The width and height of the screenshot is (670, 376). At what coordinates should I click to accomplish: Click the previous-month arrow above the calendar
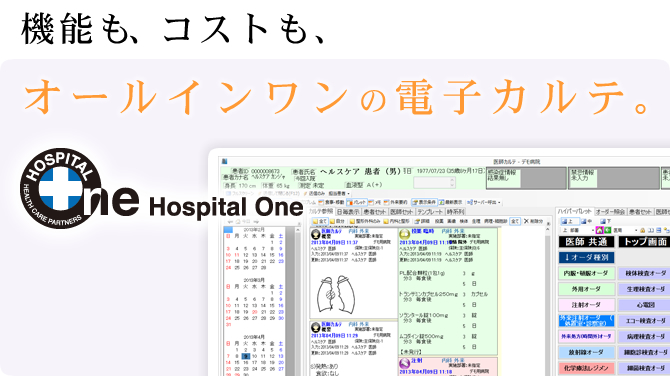click(230, 222)
